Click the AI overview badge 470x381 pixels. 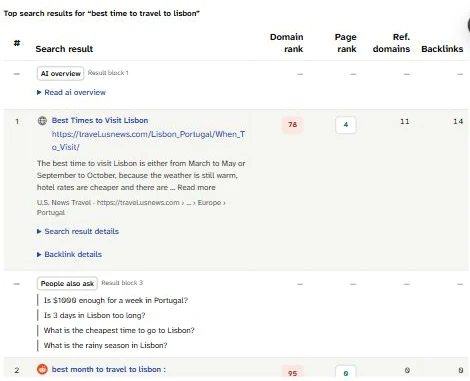click(60, 74)
